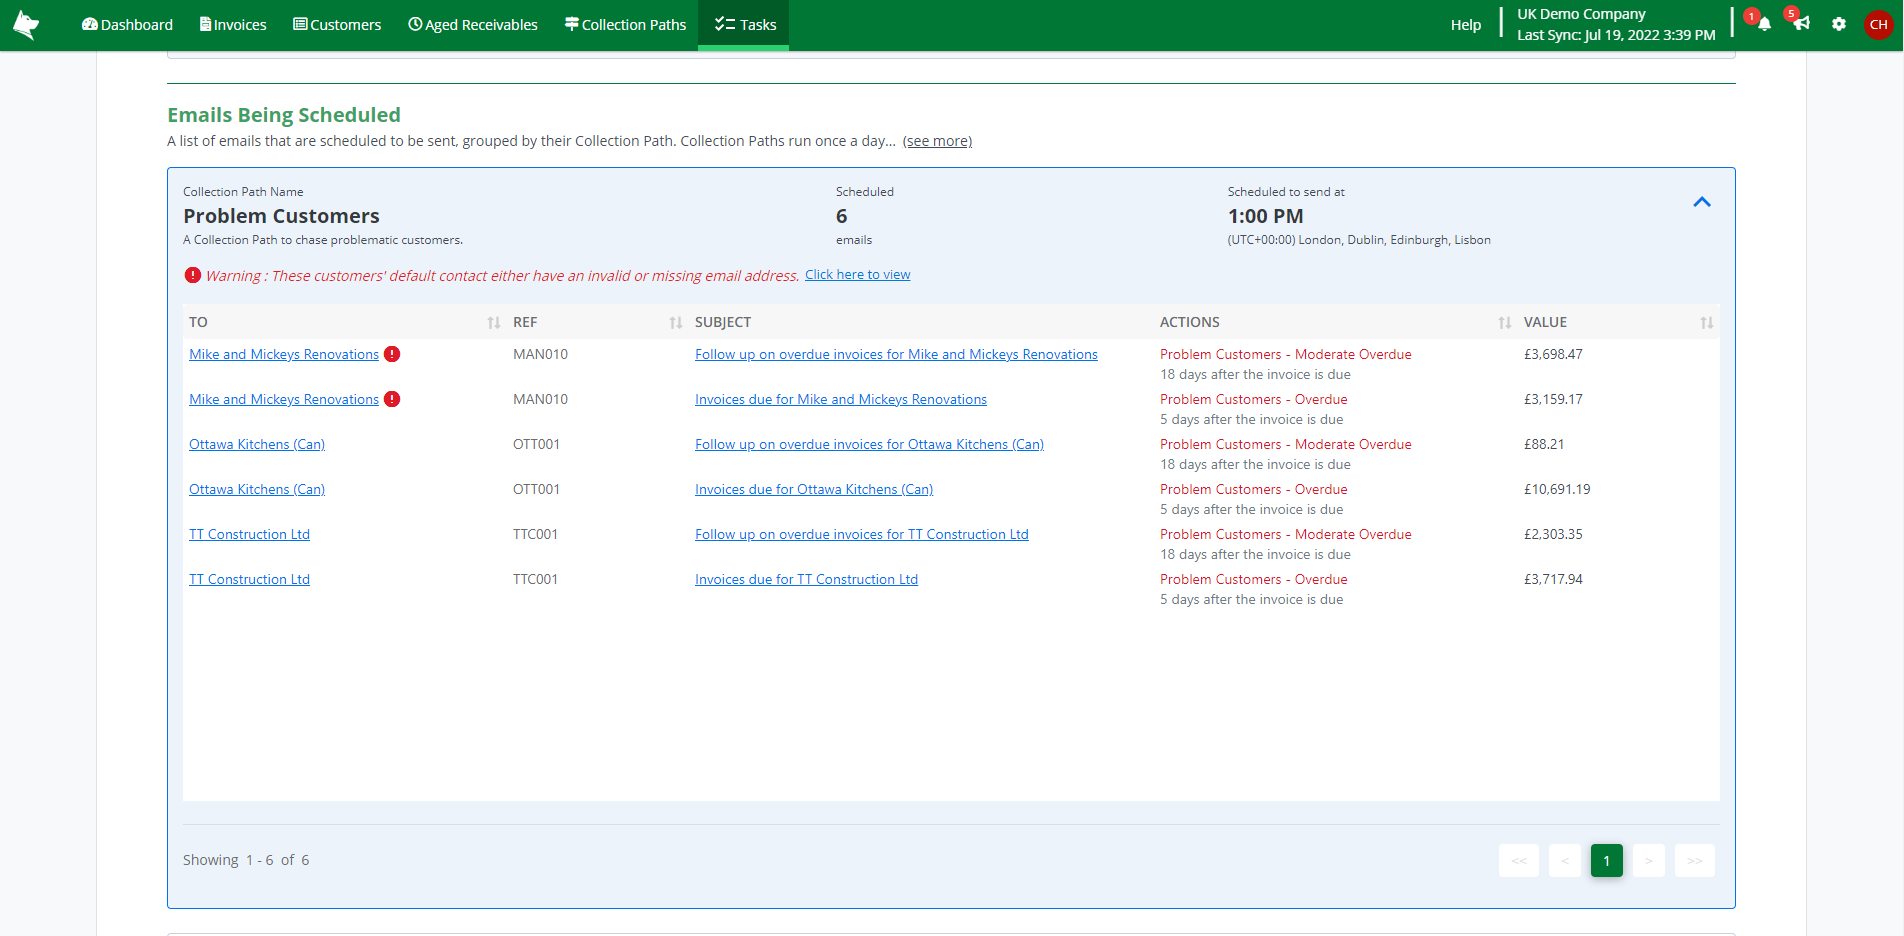Click the 'see more' link
The image size is (1904, 936).
pos(937,141)
